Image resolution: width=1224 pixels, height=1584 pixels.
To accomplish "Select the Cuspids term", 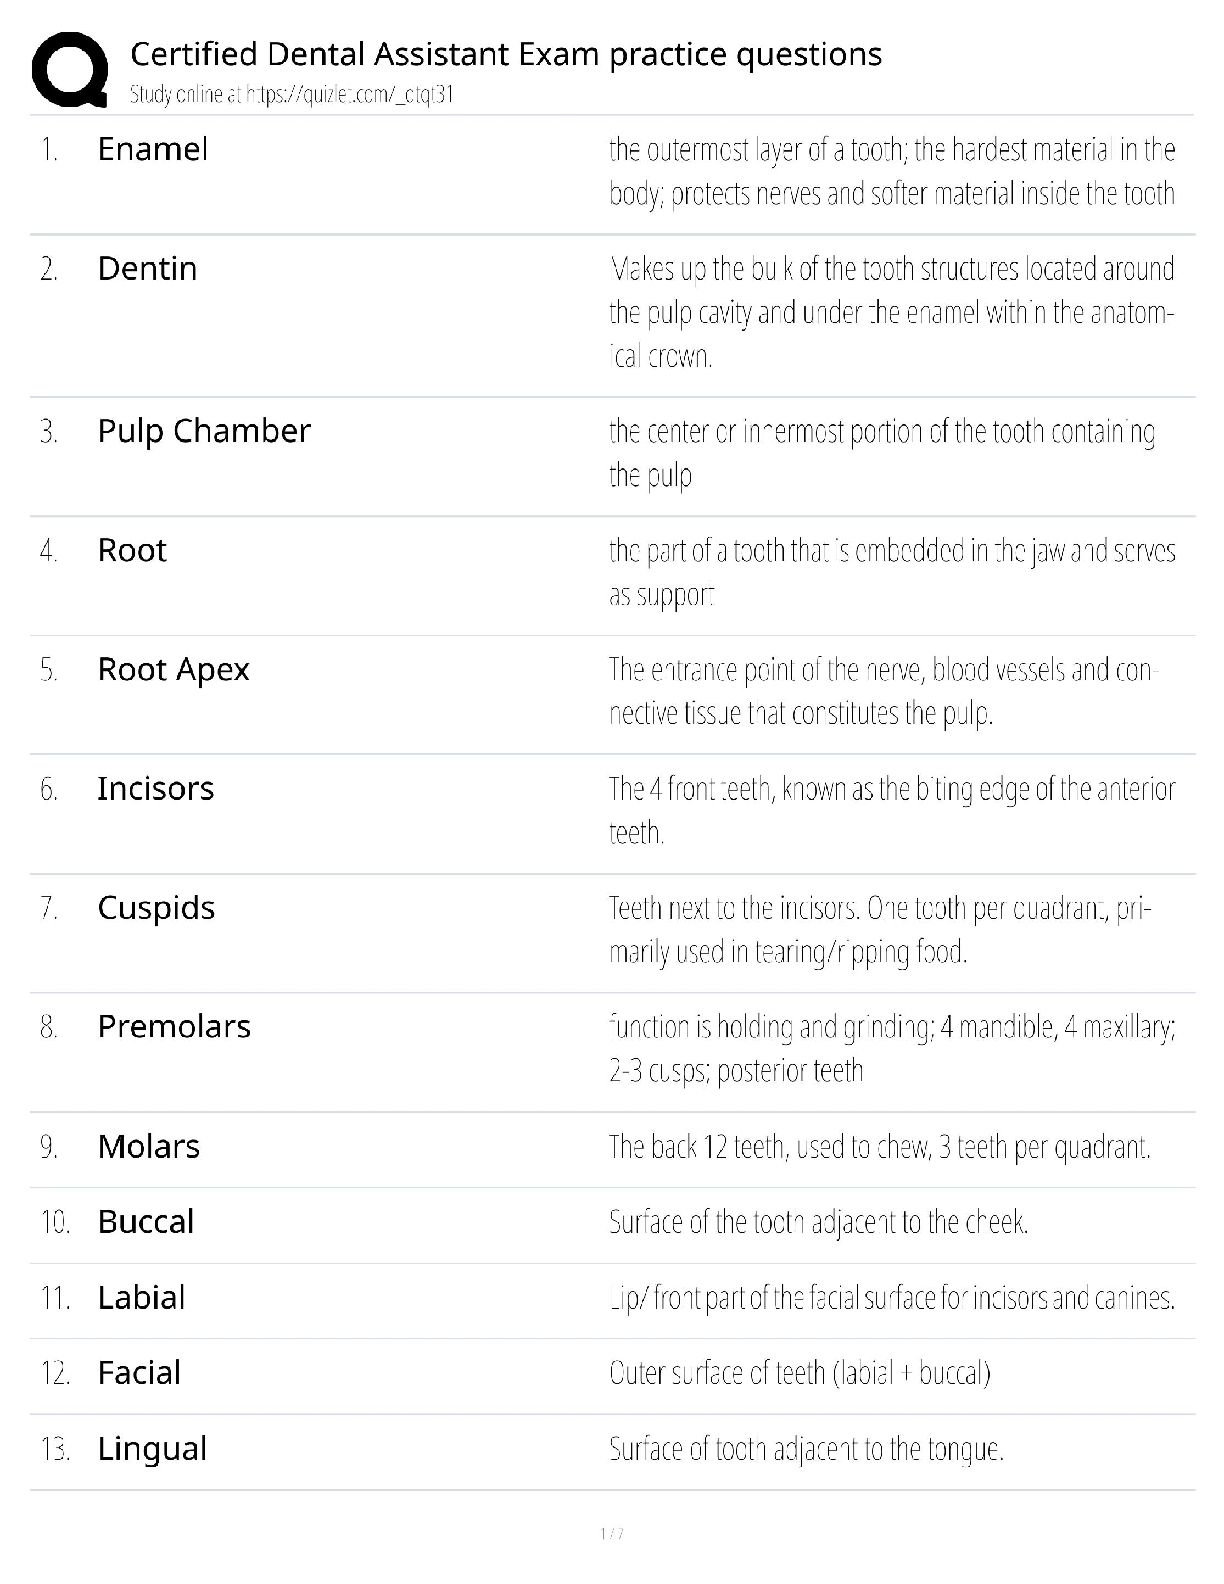I will click(156, 908).
